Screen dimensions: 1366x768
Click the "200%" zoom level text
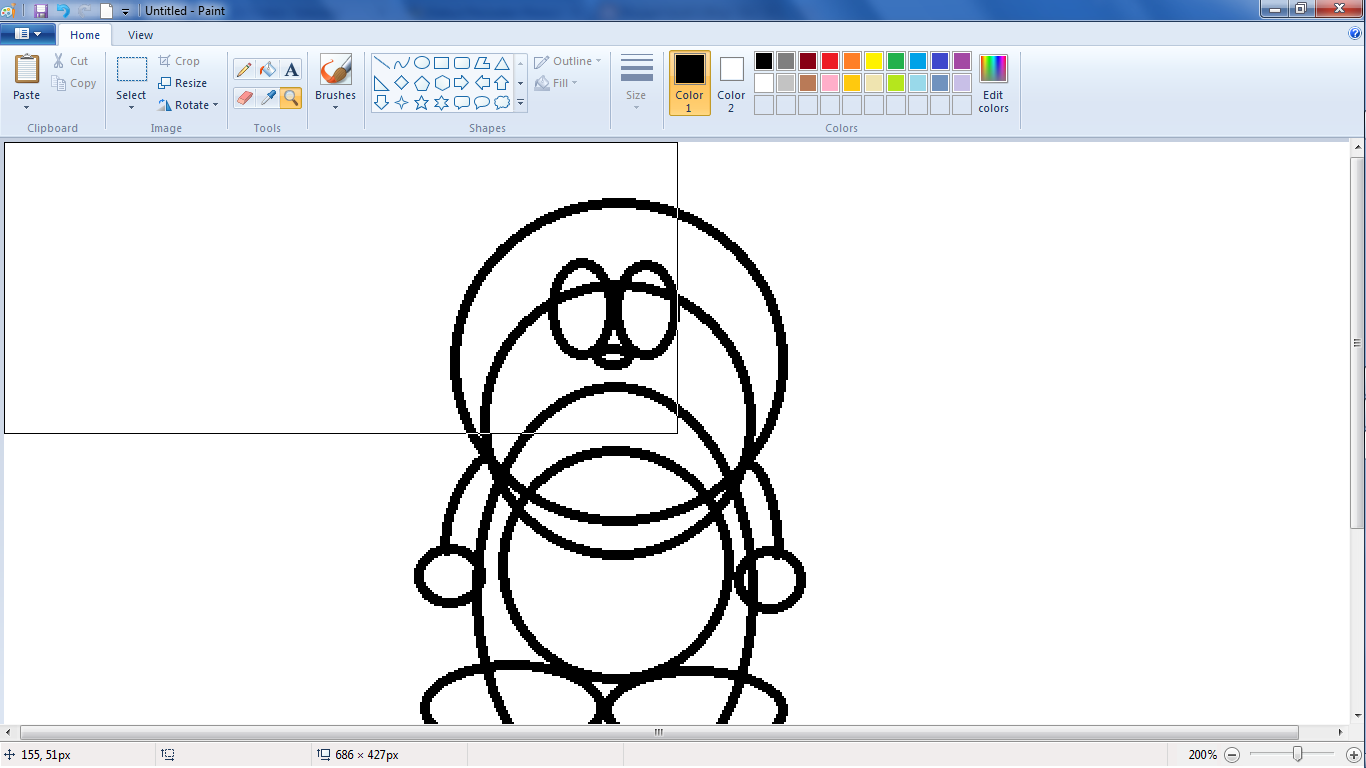click(x=1203, y=755)
